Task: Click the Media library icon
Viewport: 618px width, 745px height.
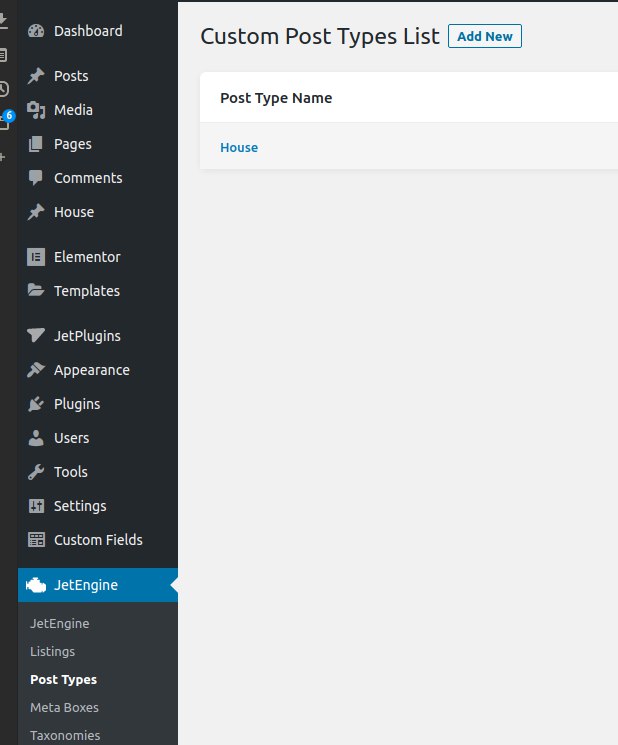Action: pyautogui.click(x=36, y=110)
